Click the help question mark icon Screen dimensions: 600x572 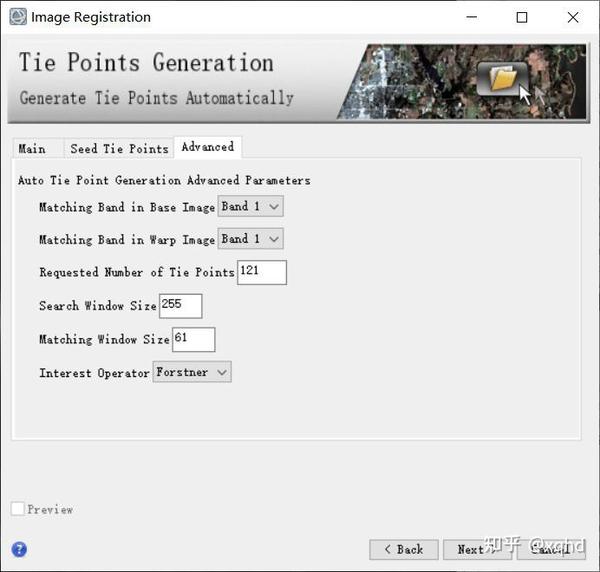coord(19,549)
